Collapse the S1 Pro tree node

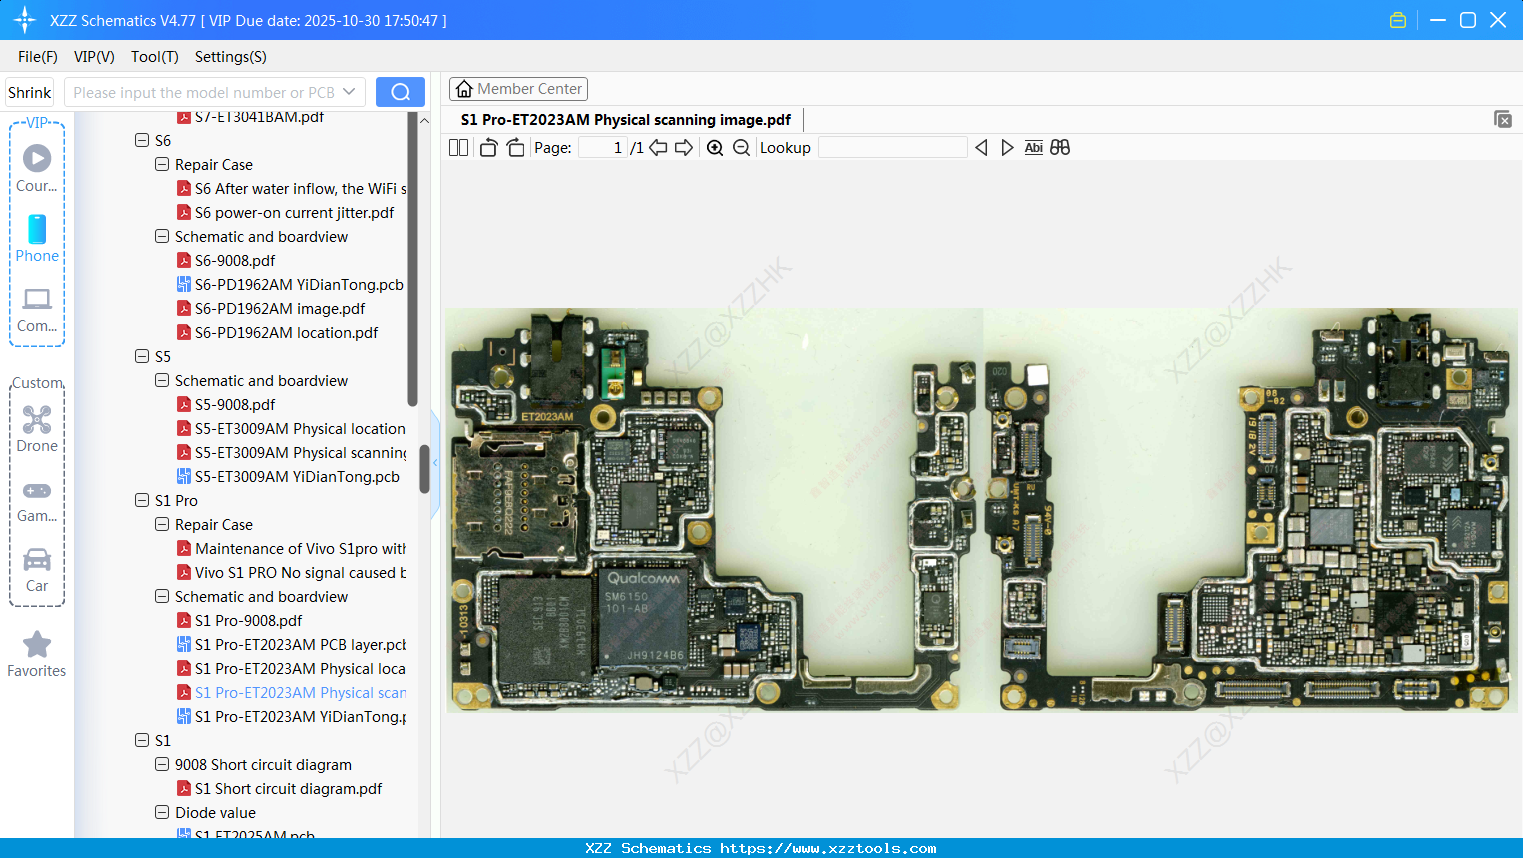click(142, 500)
